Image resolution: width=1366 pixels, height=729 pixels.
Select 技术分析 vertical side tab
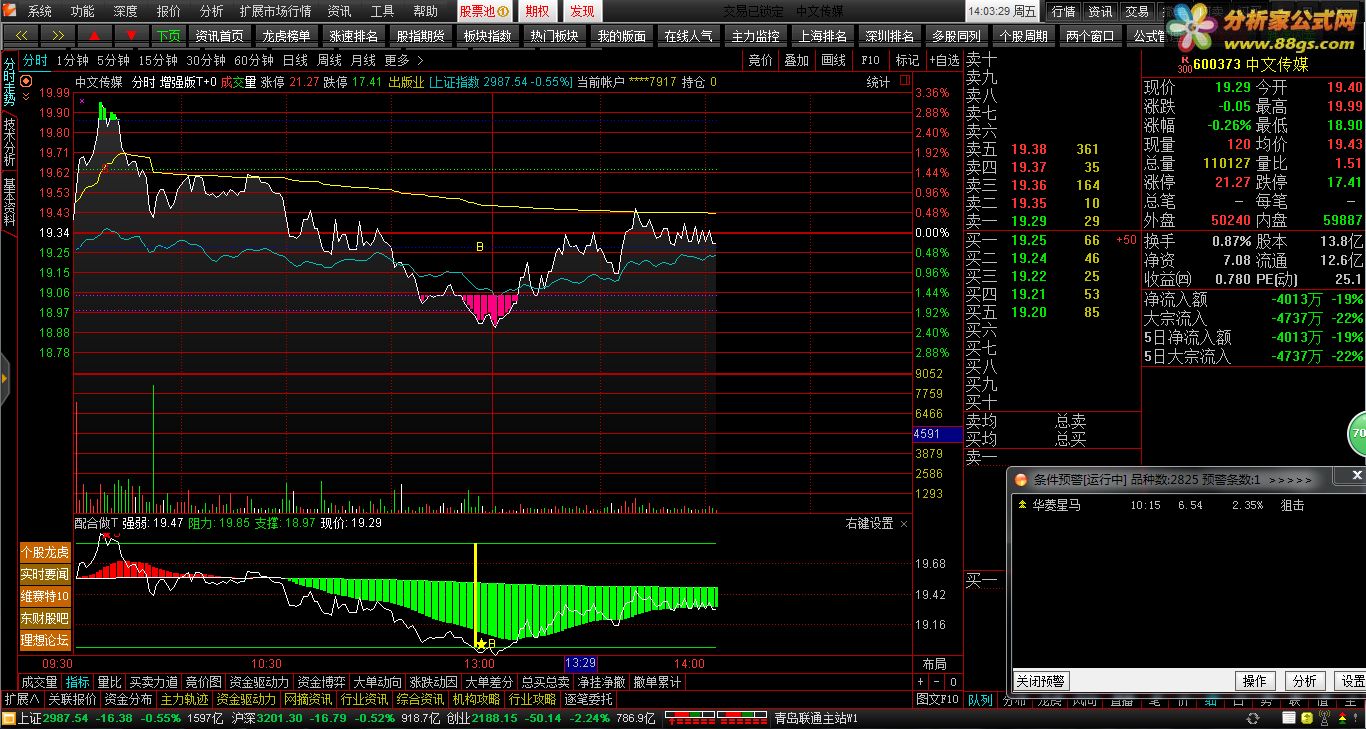[x=9, y=143]
